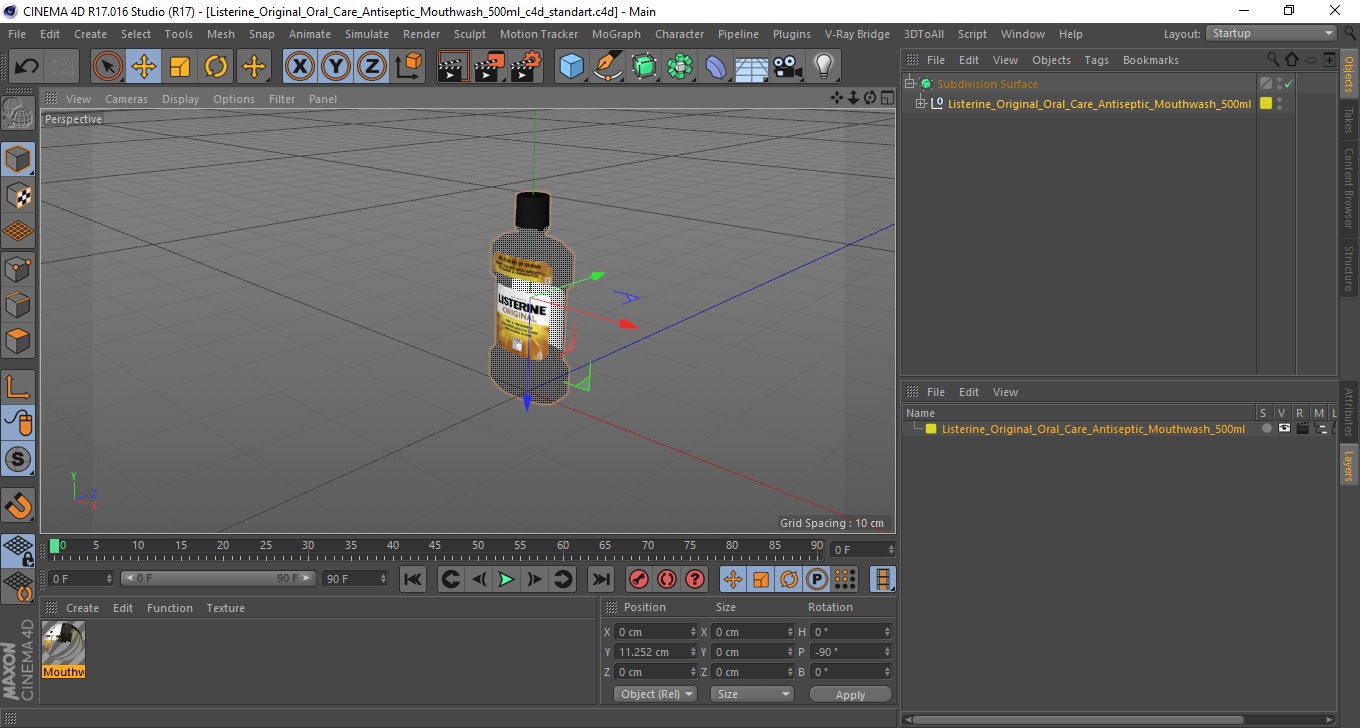Click the Position Y input field
Viewport: 1360px width, 728px height.
pyautogui.click(x=657, y=652)
